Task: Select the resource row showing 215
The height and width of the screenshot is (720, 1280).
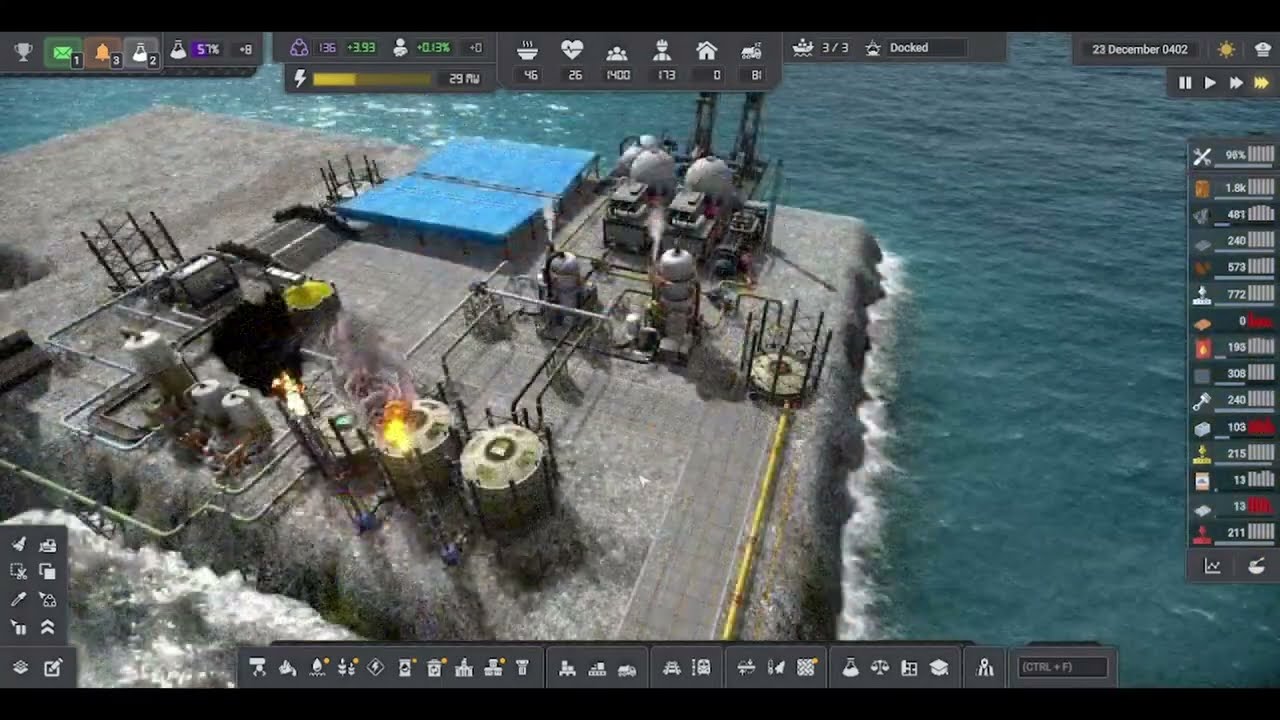Action: (1232, 454)
